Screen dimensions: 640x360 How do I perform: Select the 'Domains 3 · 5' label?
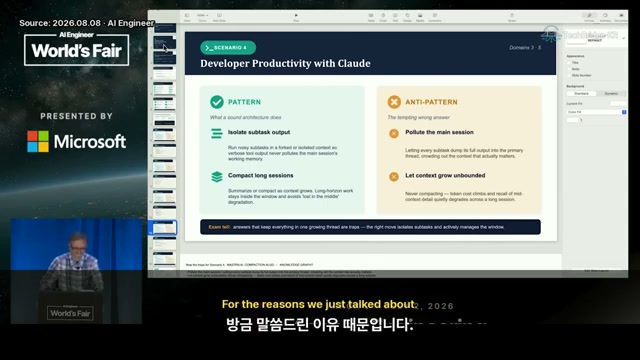pyautogui.click(x=525, y=48)
